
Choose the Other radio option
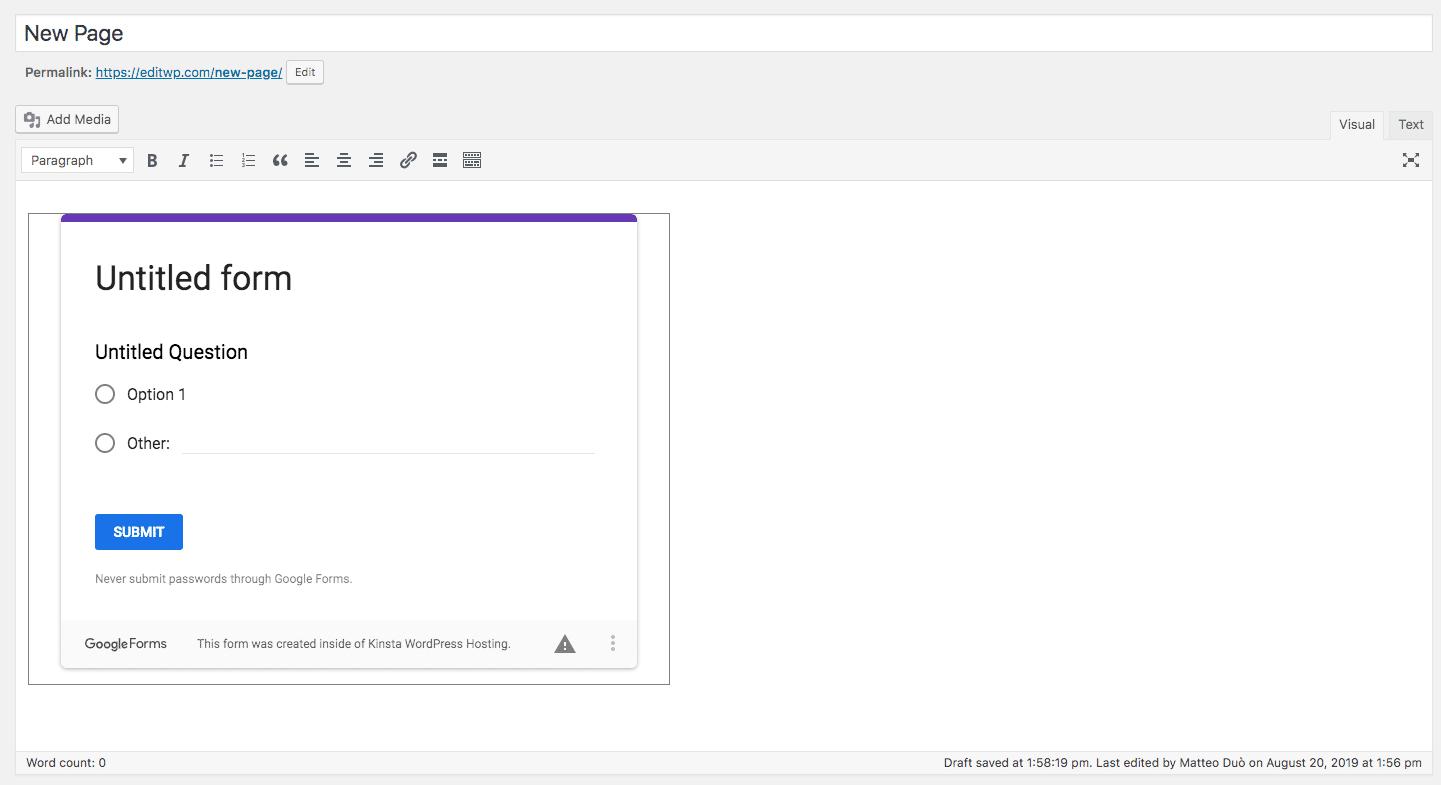105,443
